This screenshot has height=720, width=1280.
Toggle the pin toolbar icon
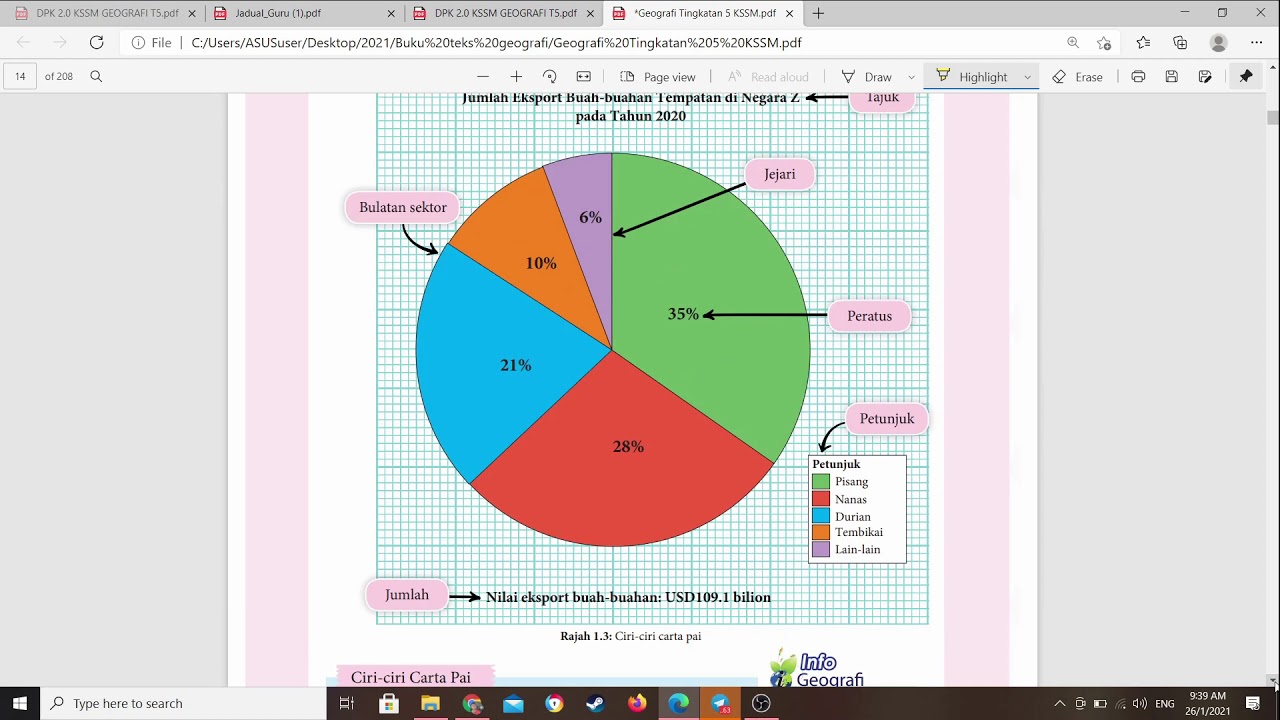(x=1245, y=76)
